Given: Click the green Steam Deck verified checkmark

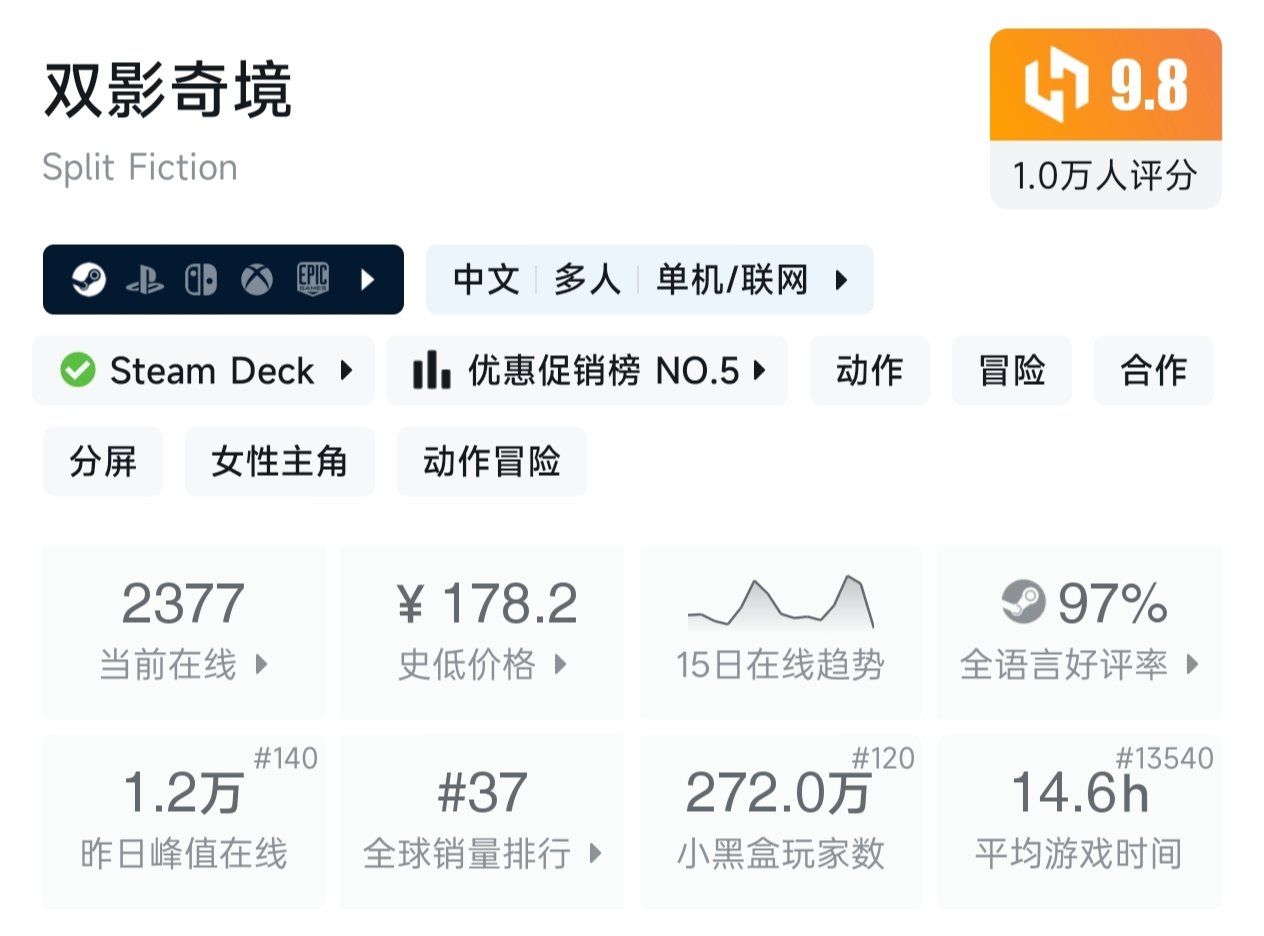Looking at the screenshot, I should pyautogui.click(x=78, y=371).
